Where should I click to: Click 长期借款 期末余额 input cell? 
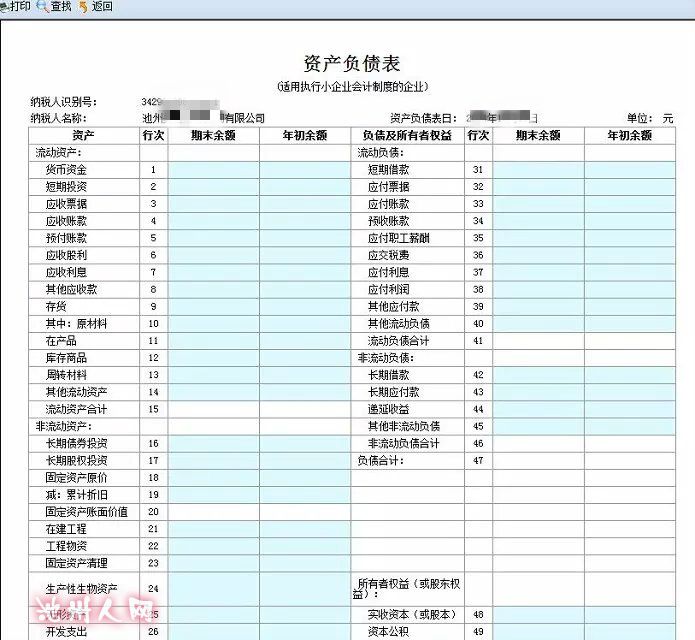pos(538,375)
